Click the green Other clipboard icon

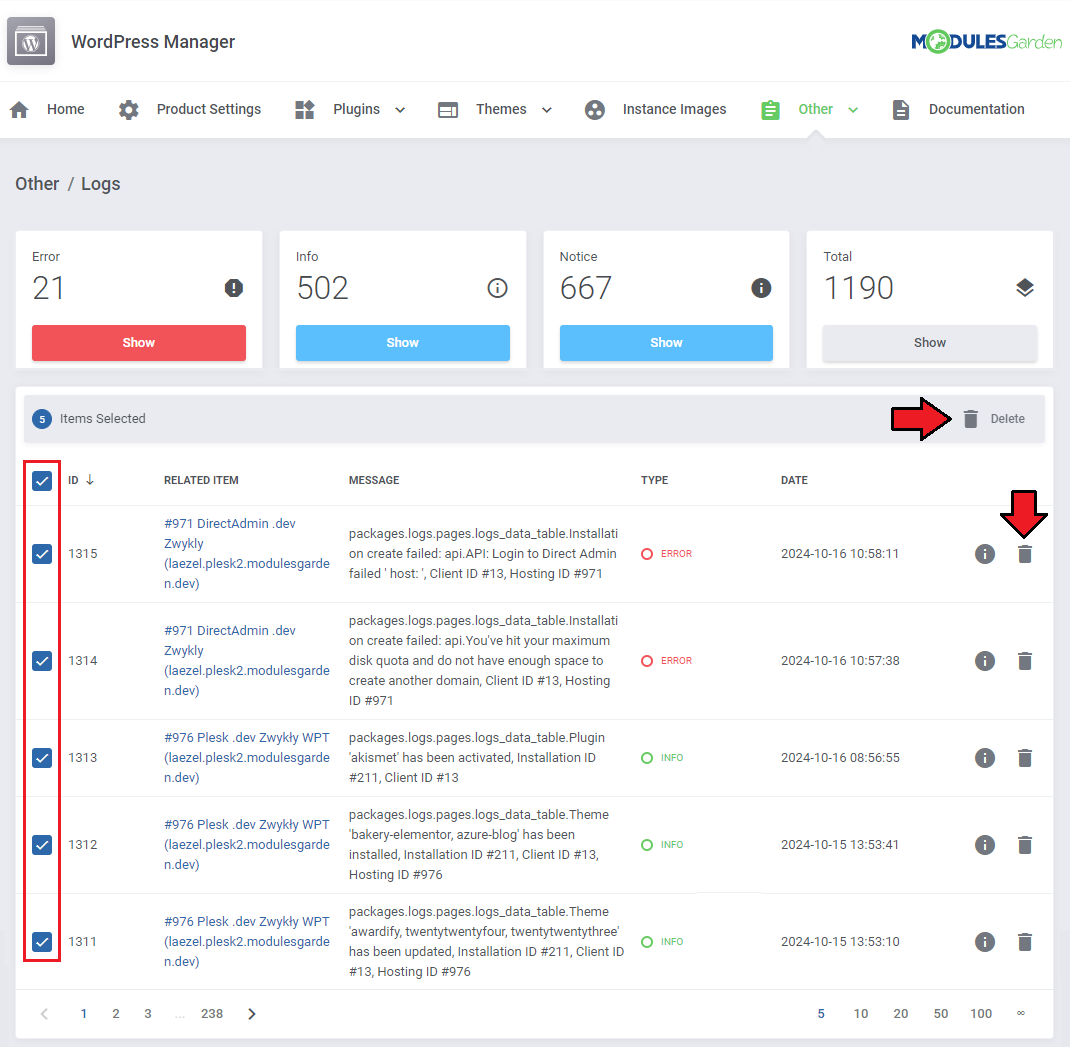[770, 109]
